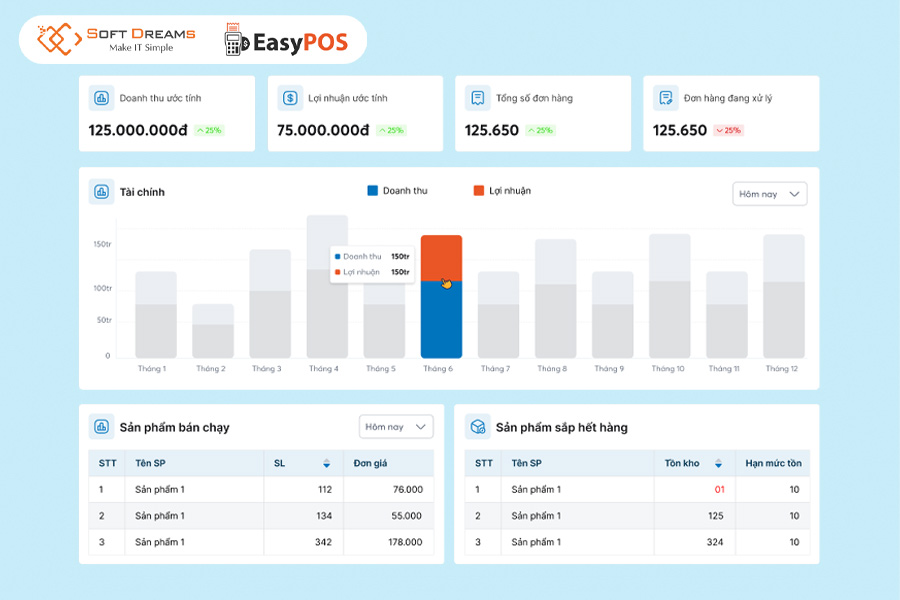Click the Tháng 4 bar in chart
This screenshot has height=600, width=900.
click(x=327, y=290)
